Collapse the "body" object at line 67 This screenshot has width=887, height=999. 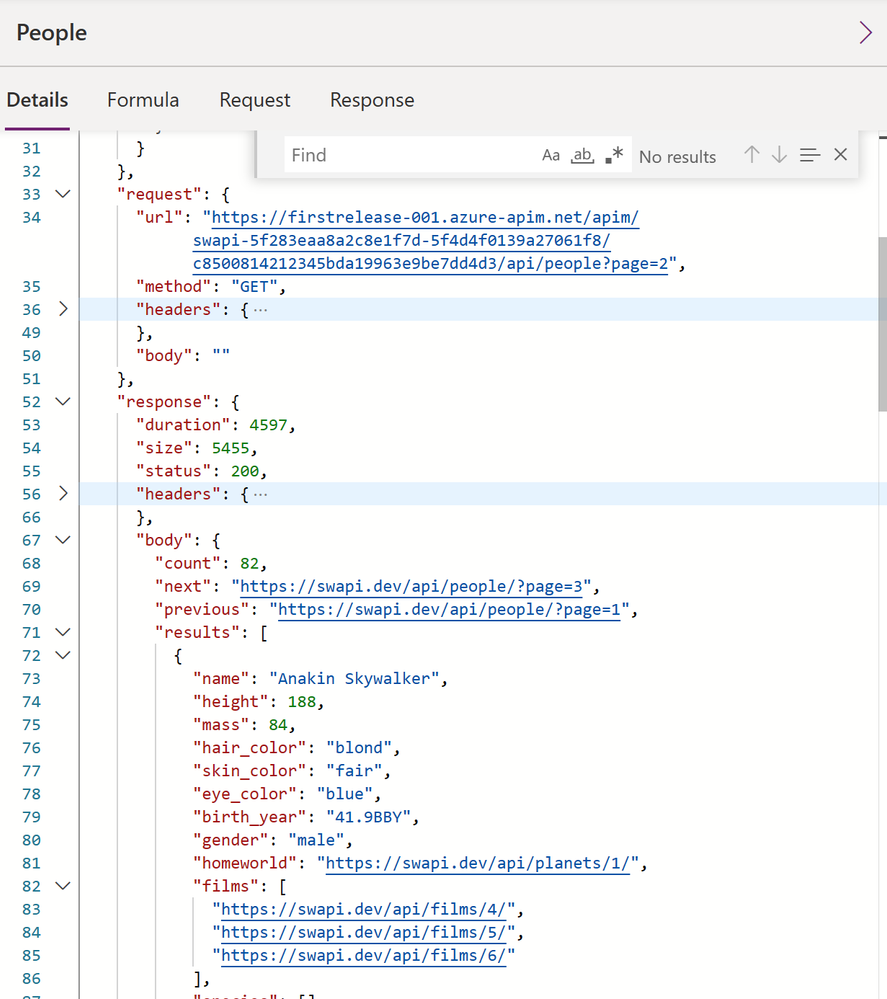(62, 540)
